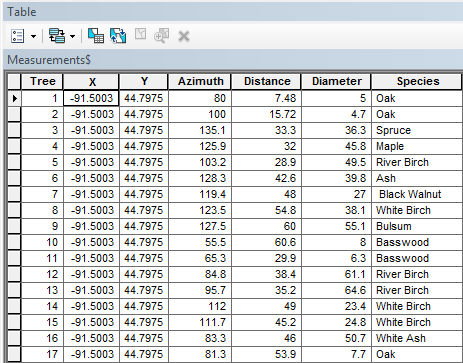
Task: Click the Tree column header
Action: pos(42,82)
